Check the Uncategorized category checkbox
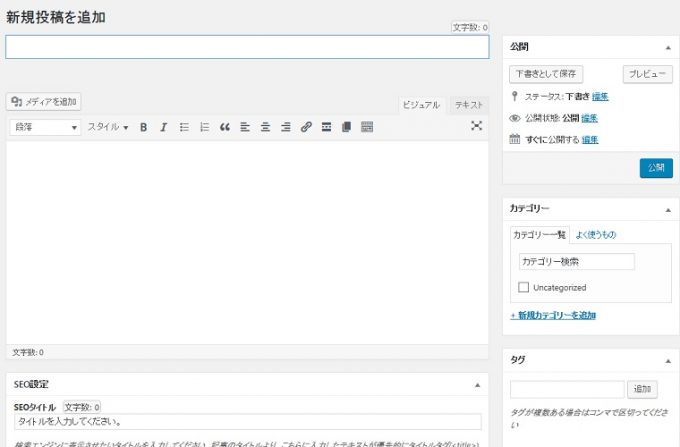Screen dimensions: 680x447 tap(523, 287)
